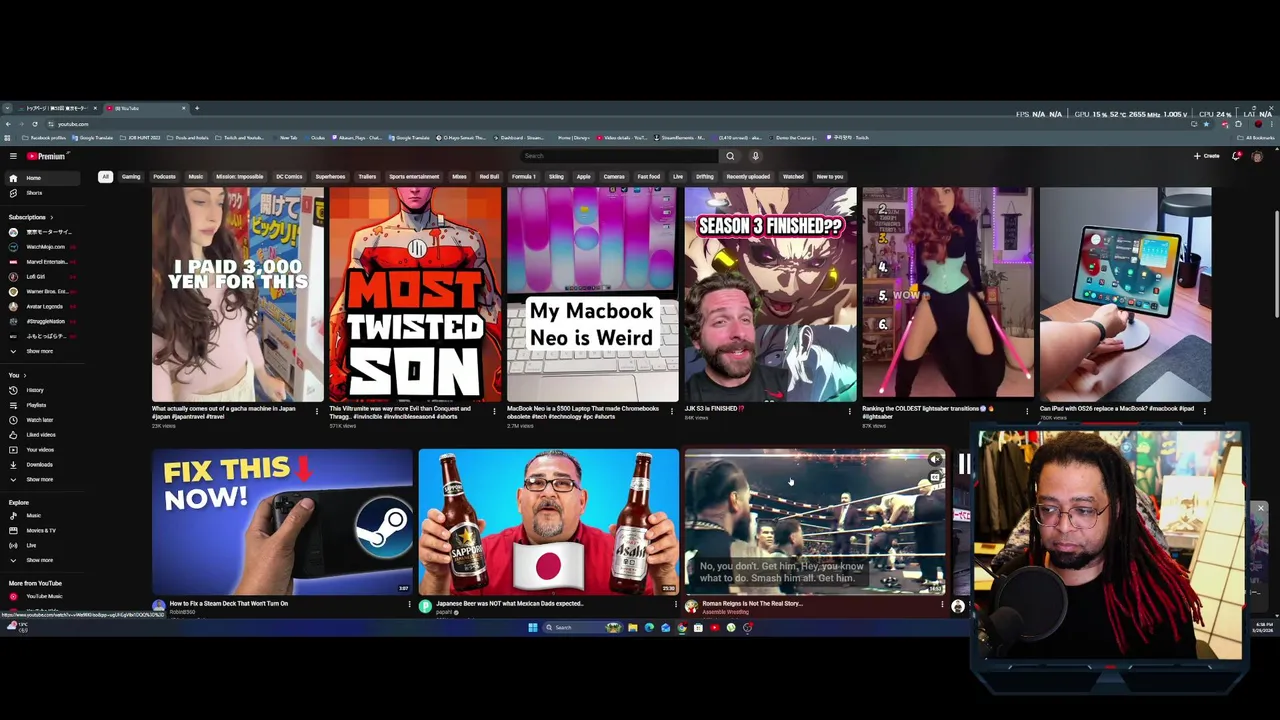Viewport: 1280px width, 720px height.
Task: Select the Podcasts filter chip
Action: tap(164, 177)
